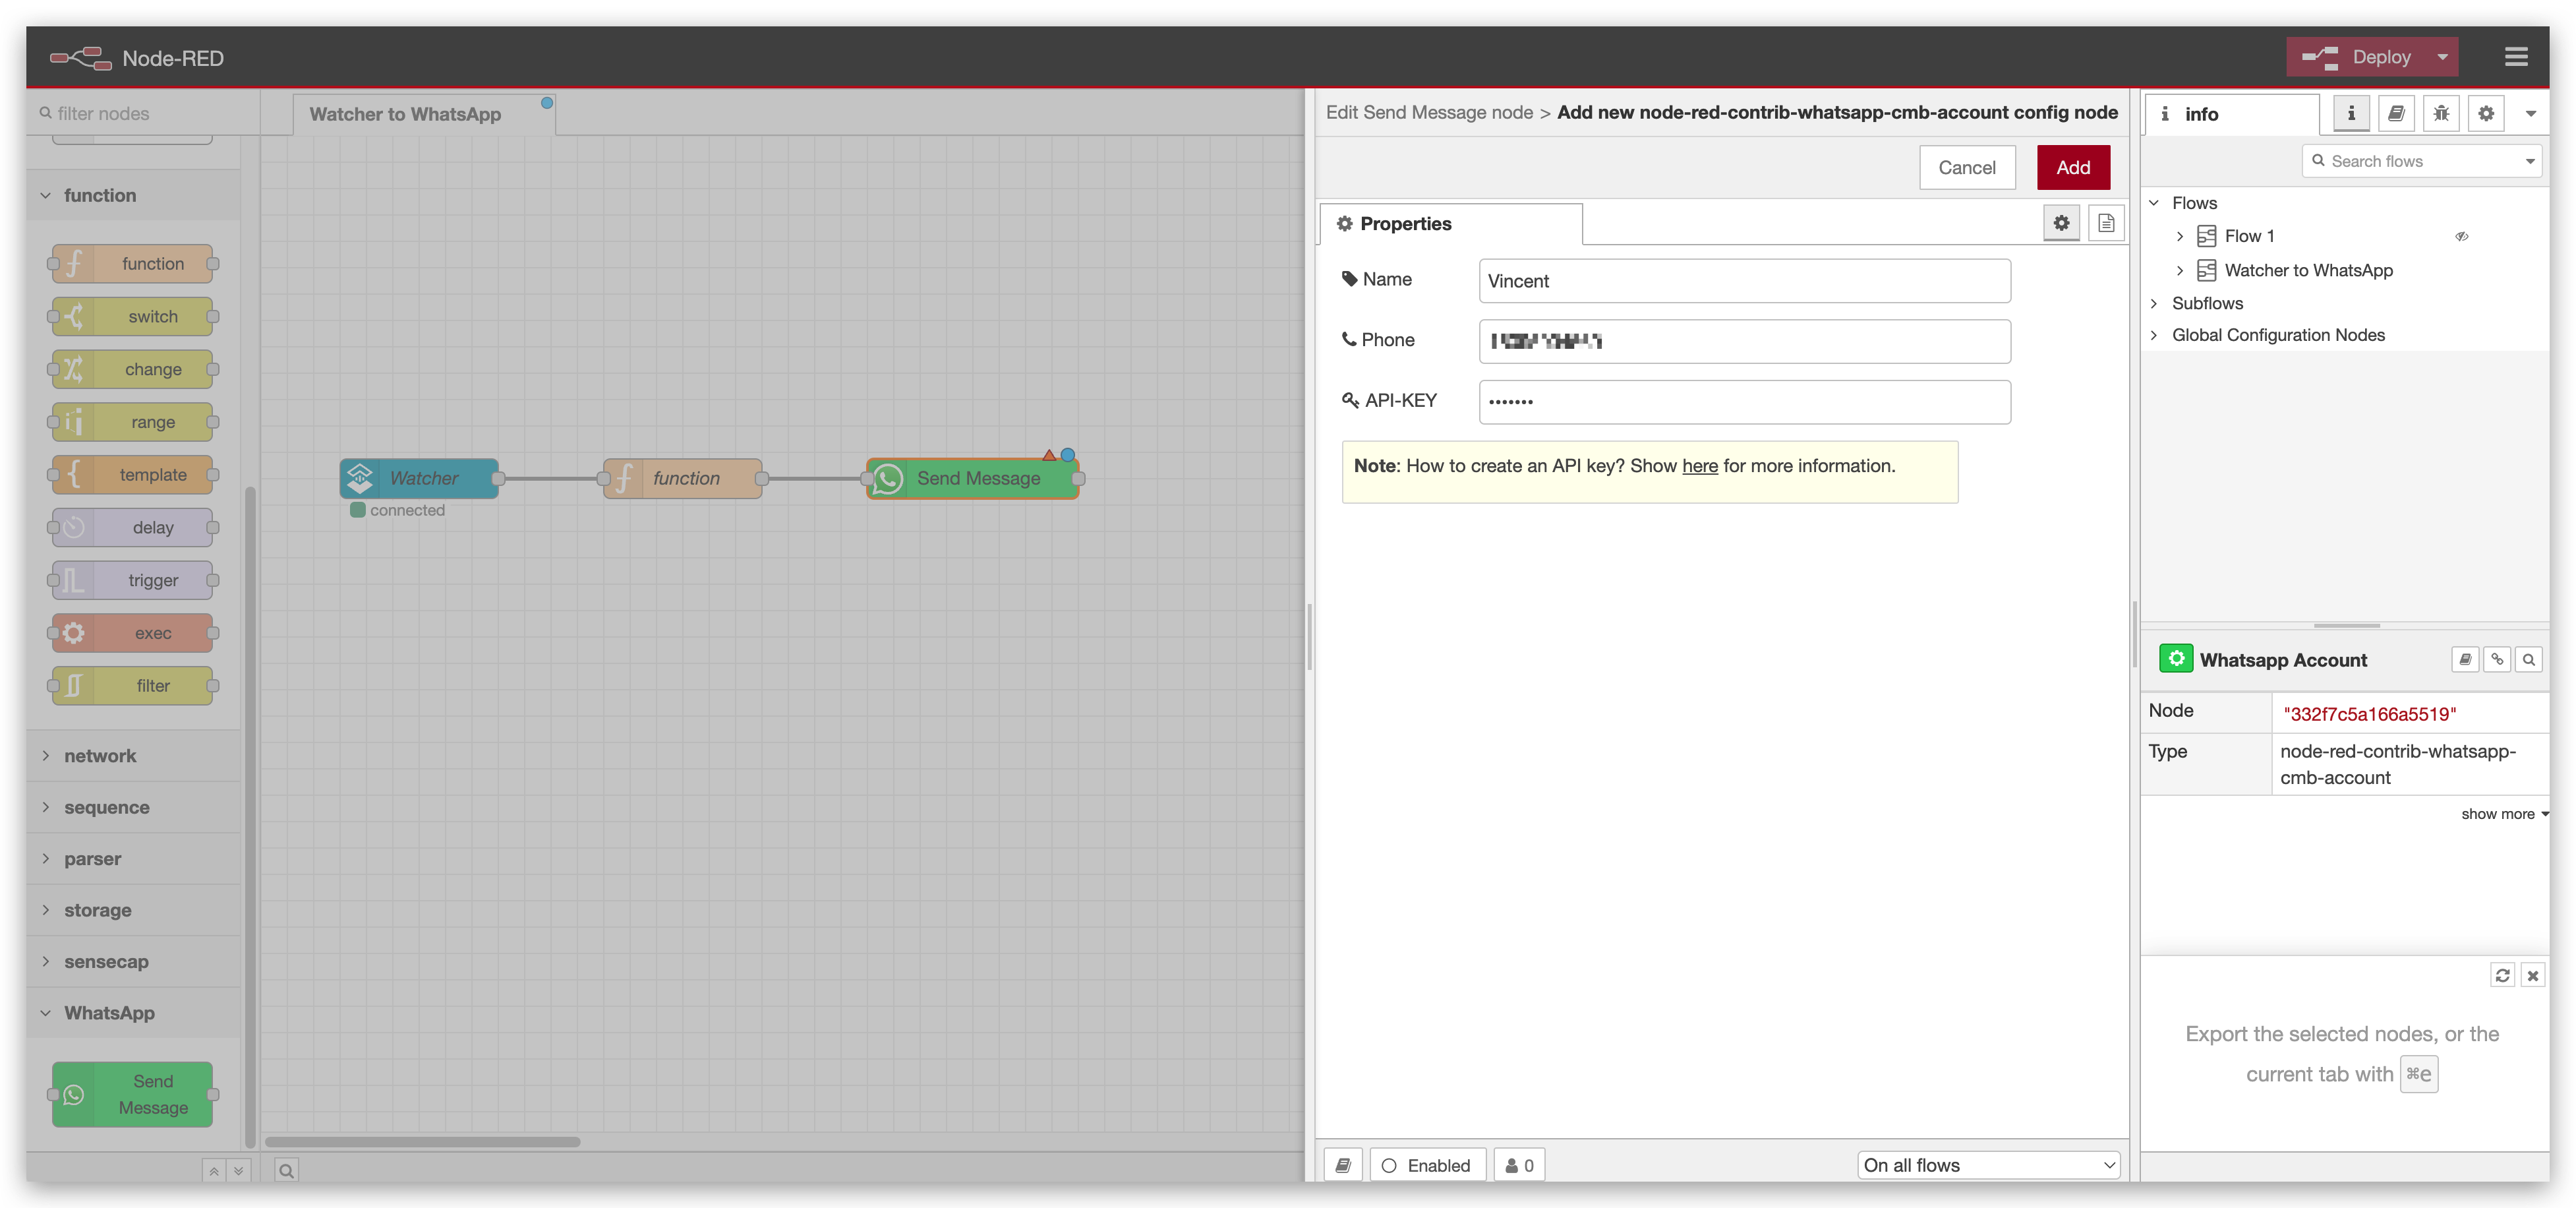Click Cancel in config node editor
The width and height of the screenshot is (2576, 1208).
[x=1967, y=168]
